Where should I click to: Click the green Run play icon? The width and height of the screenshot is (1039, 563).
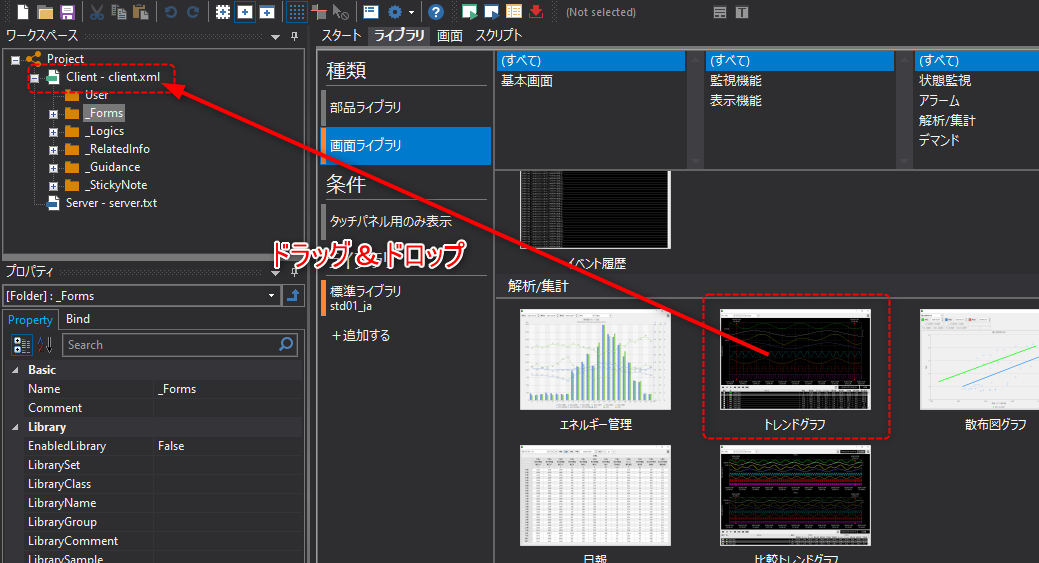tap(469, 12)
